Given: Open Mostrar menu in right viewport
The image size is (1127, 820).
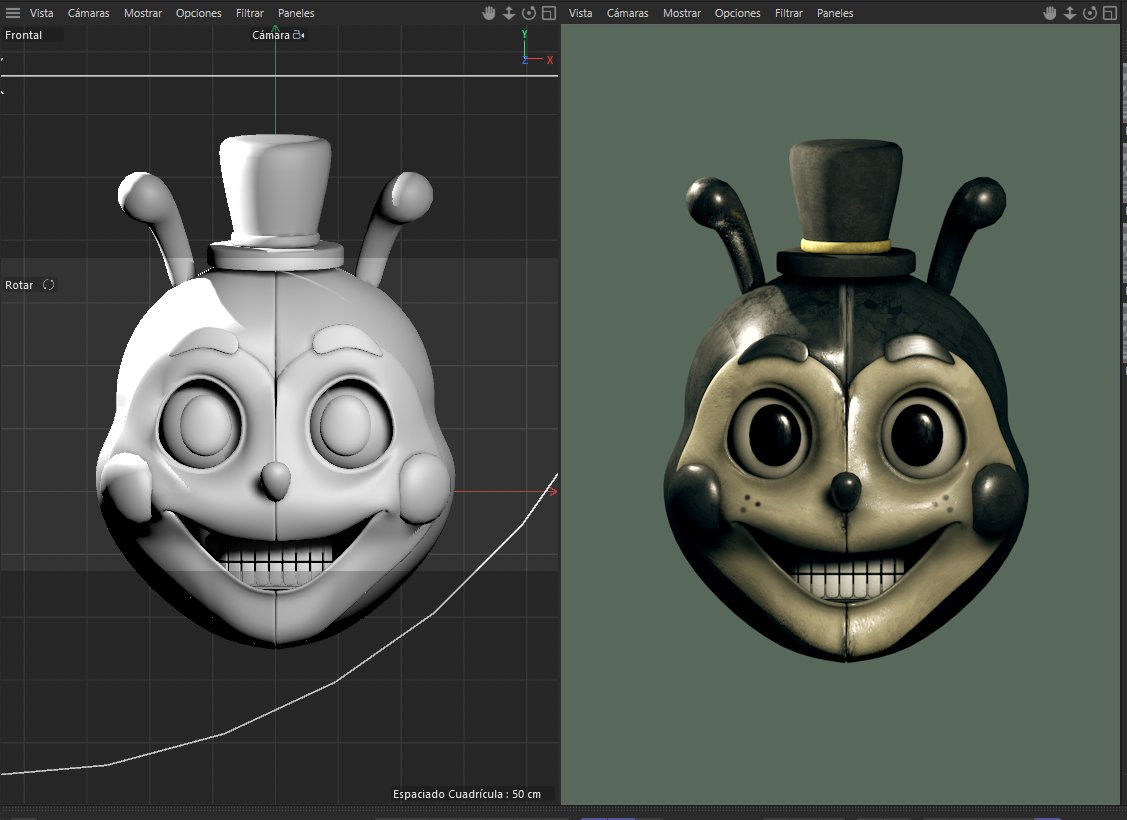Looking at the screenshot, I should tap(682, 13).
